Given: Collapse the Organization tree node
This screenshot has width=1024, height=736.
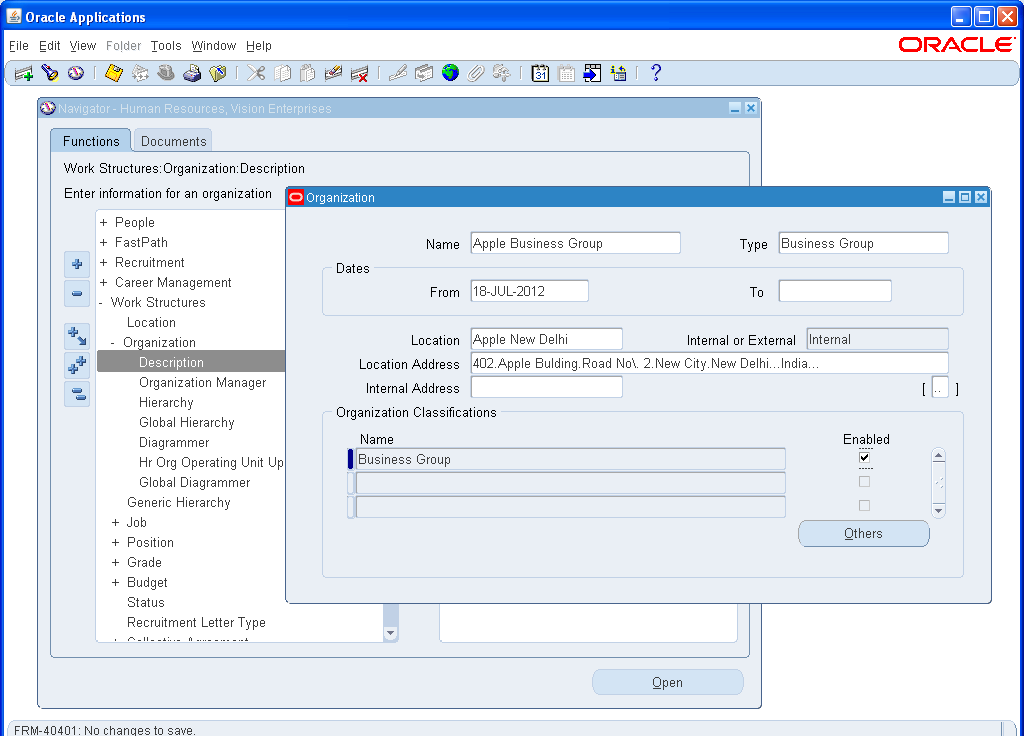Looking at the screenshot, I should tap(115, 342).
